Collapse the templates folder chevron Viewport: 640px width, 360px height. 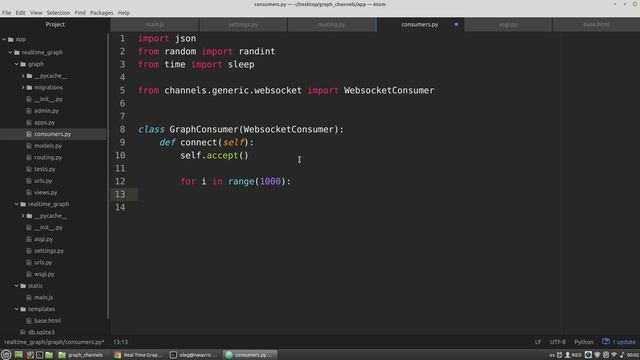[16, 309]
